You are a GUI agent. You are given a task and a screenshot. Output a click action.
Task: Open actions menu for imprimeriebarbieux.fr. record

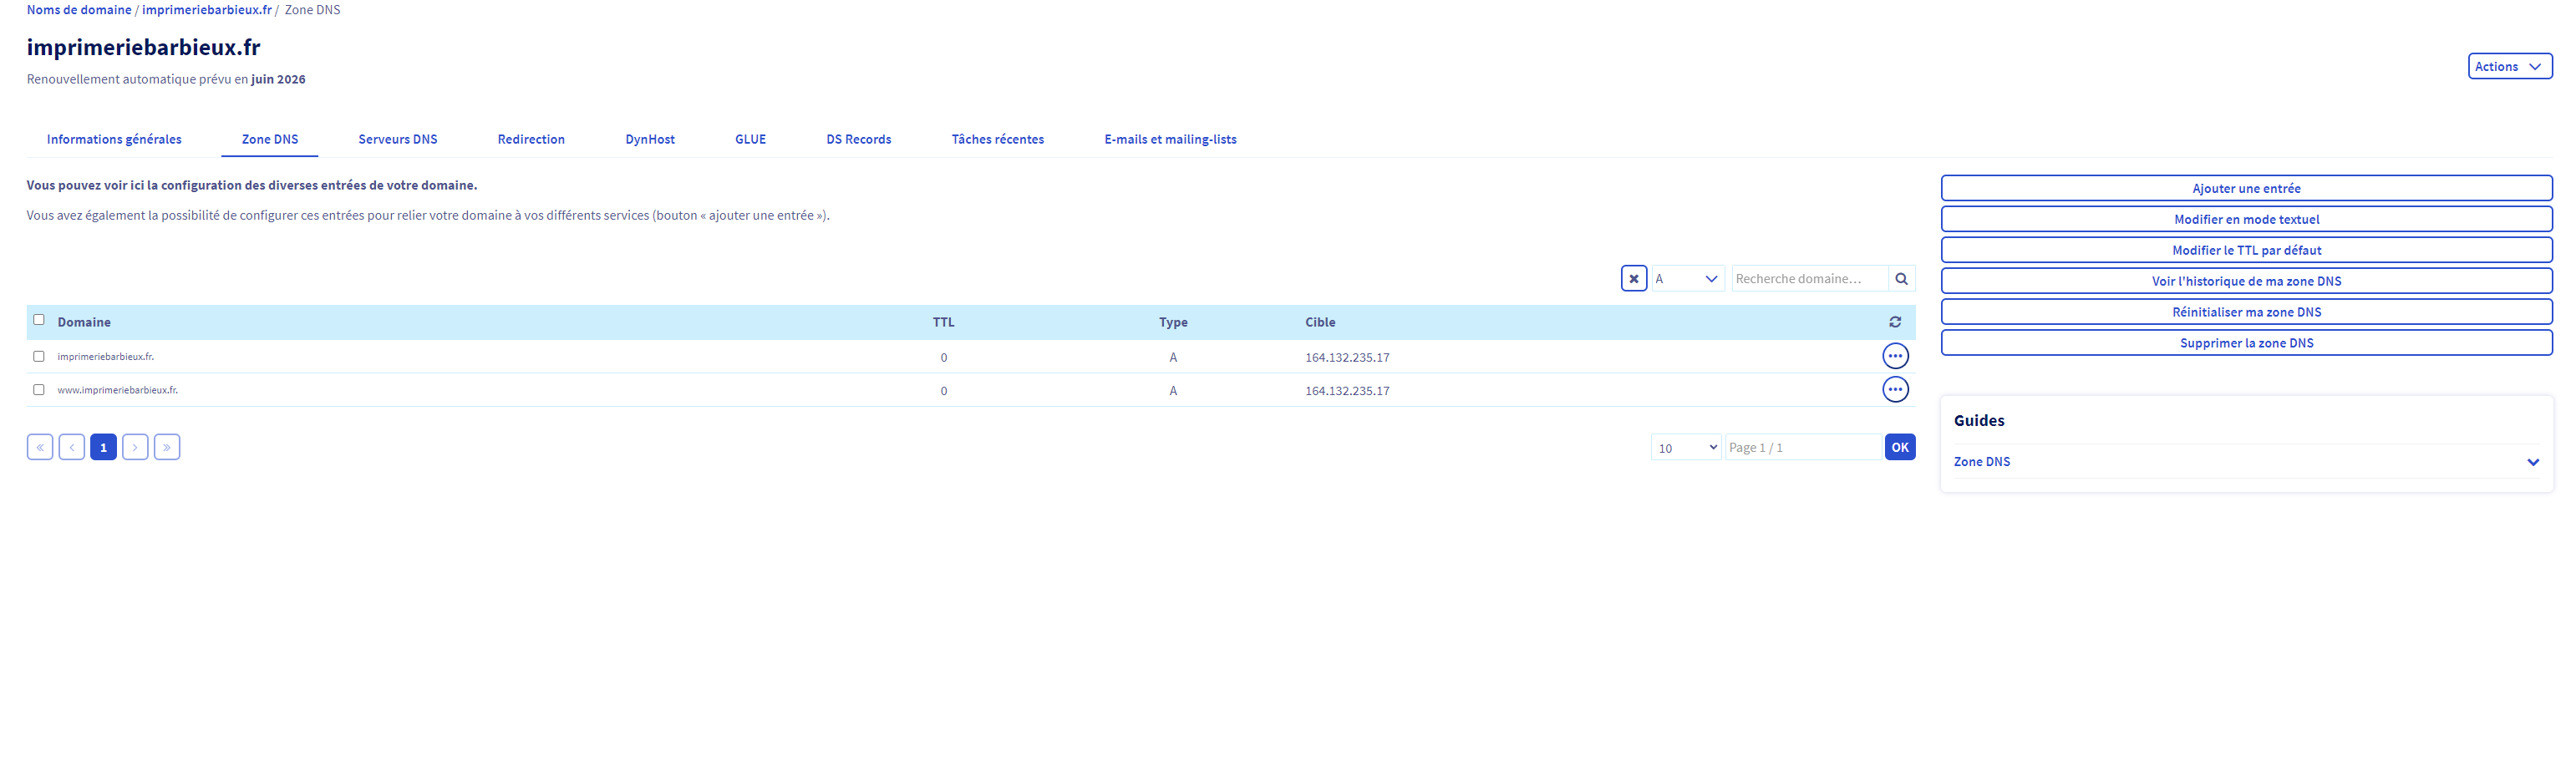1894,356
